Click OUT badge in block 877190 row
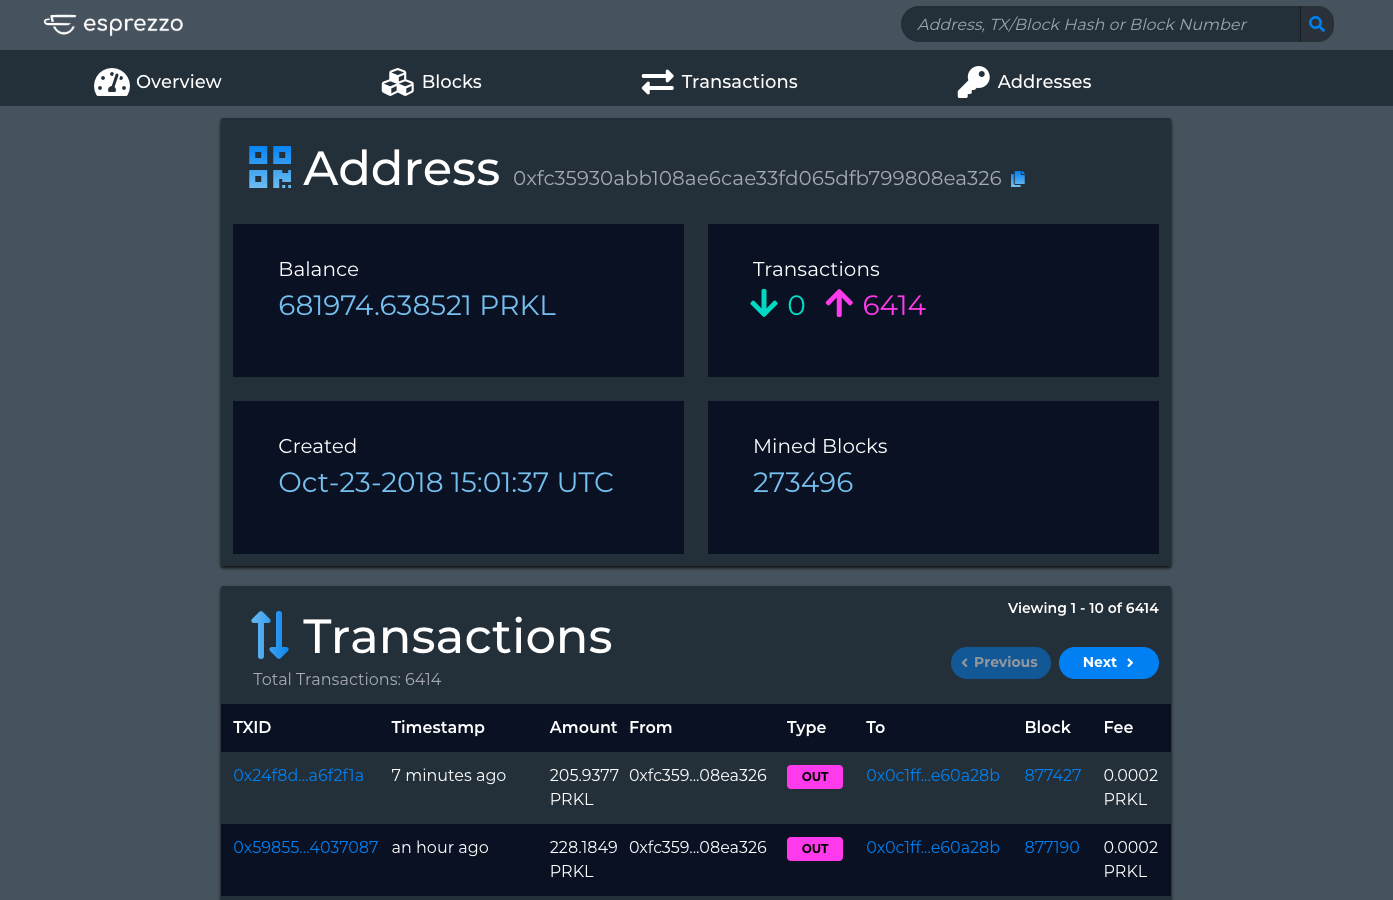This screenshot has width=1393, height=900. click(815, 849)
